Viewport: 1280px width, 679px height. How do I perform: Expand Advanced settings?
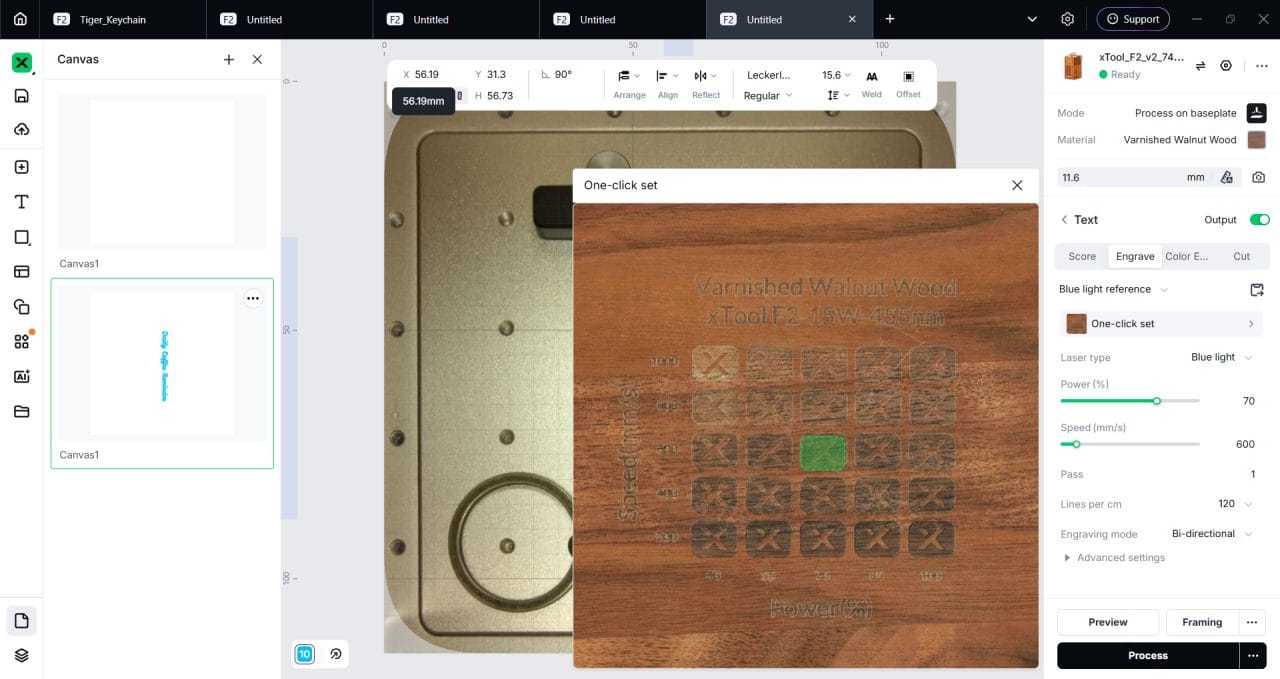[x=1114, y=557]
